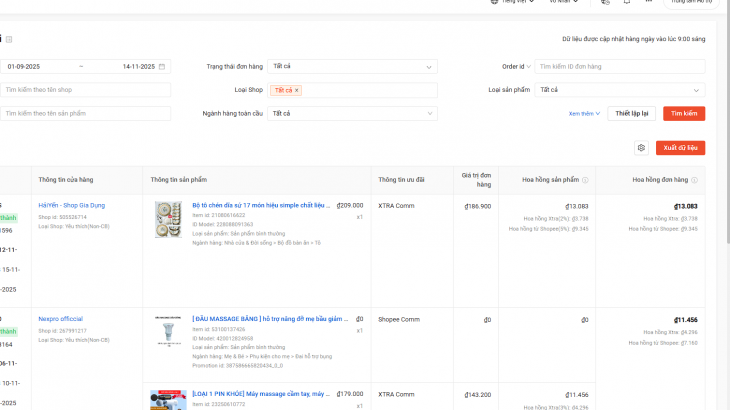
Task: Expand Xem thêm filters
Action: click(x=584, y=114)
